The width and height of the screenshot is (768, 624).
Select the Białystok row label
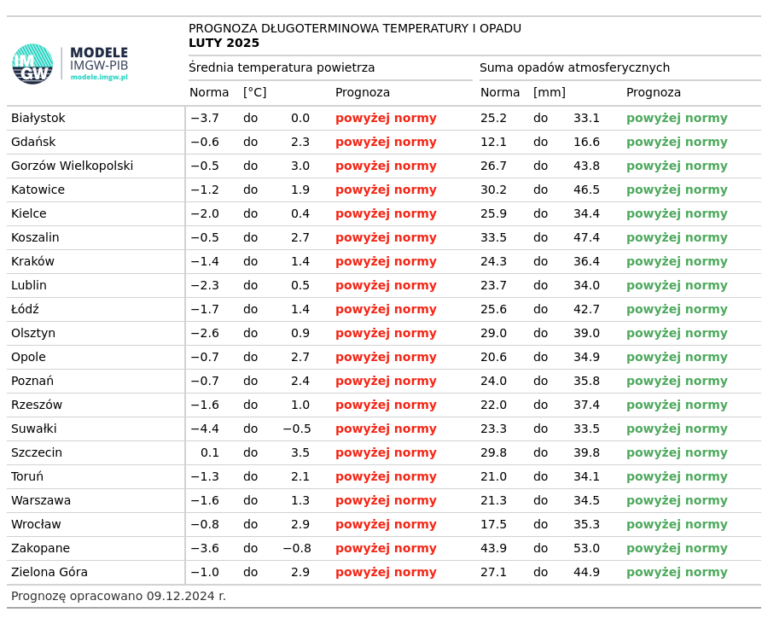(38, 118)
